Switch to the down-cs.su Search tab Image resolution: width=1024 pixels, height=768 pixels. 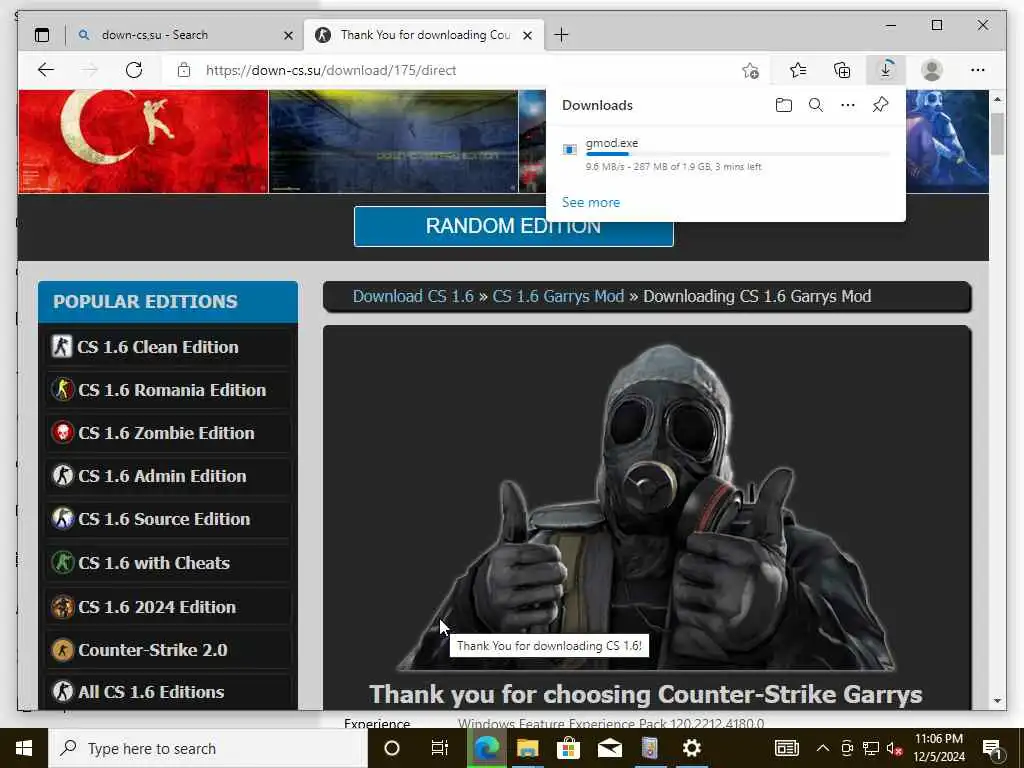[185, 35]
